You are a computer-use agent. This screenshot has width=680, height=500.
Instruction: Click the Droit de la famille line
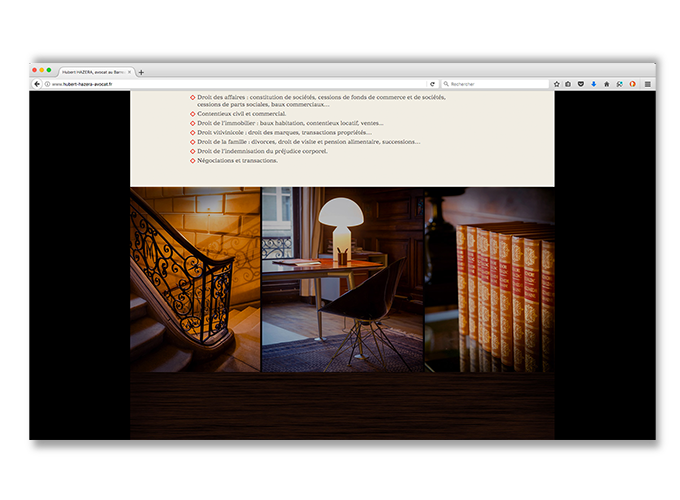pyautogui.click(x=308, y=142)
